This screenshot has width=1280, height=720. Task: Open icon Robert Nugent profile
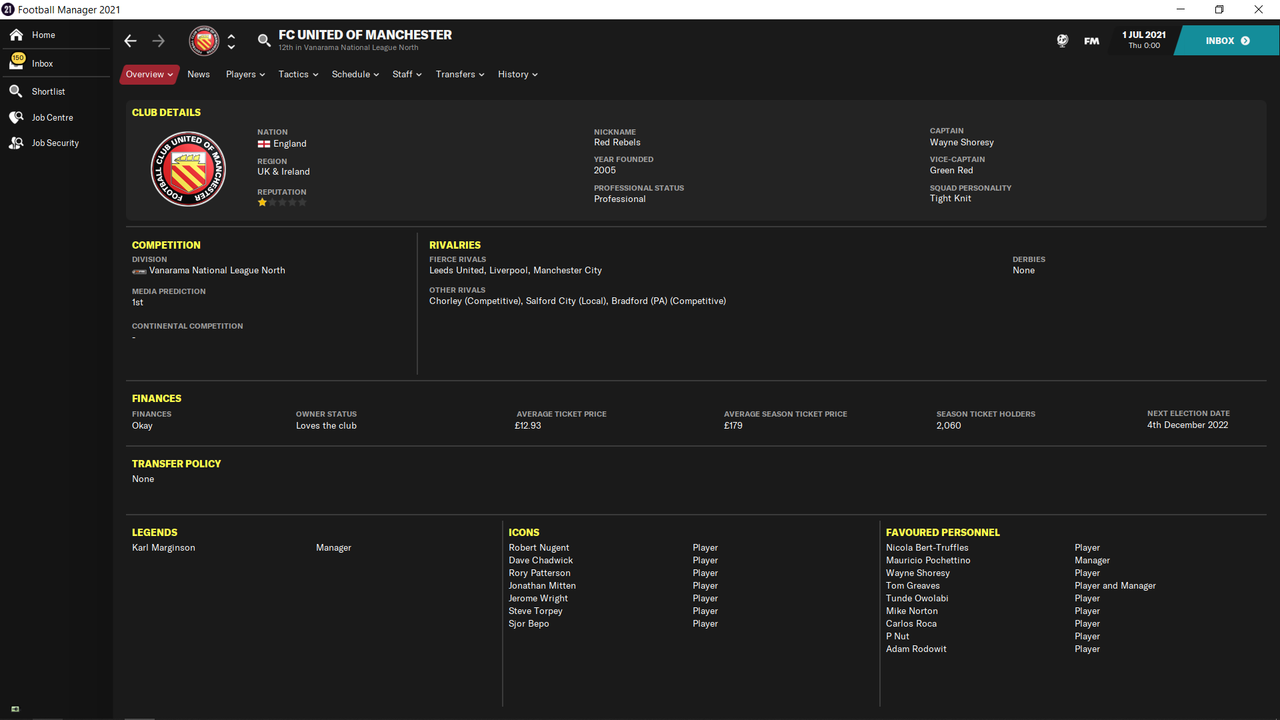538,548
